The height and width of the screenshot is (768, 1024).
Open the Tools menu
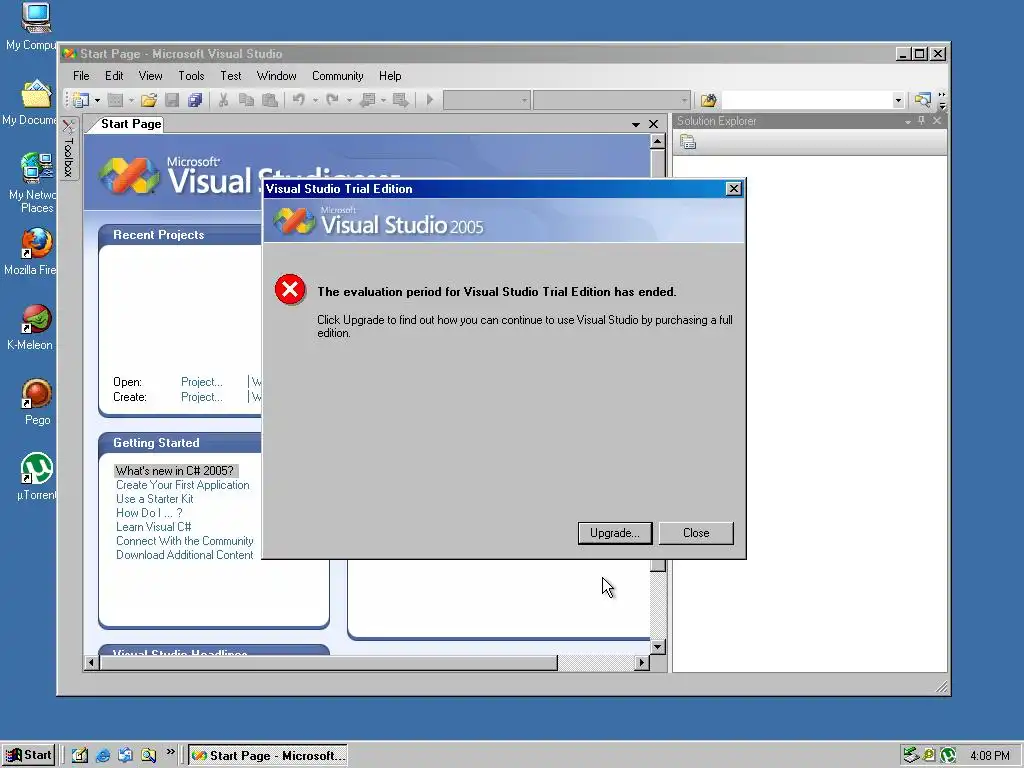(x=191, y=76)
